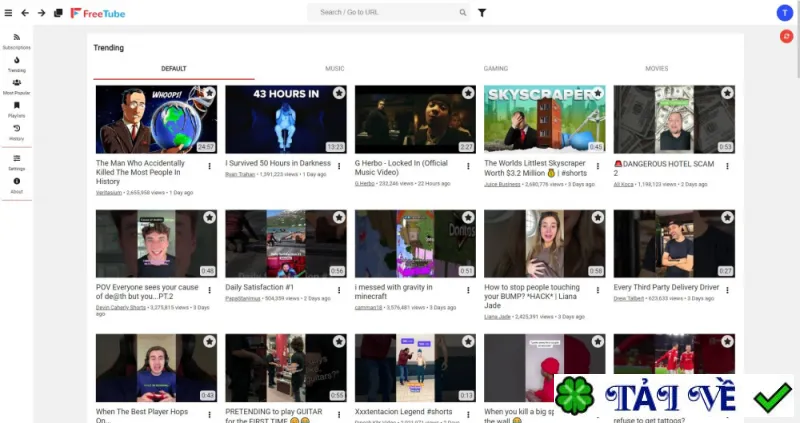This screenshot has width=800, height=423.
Task: Favorite 'The Man Who Accidentally Killed' video star
Action: pyautogui.click(x=210, y=93)
